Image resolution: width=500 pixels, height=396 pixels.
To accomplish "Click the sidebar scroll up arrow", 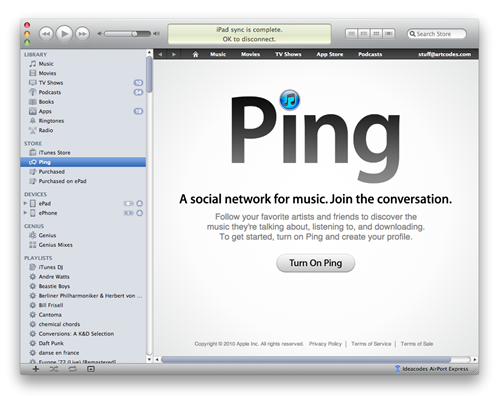I will (x=149, y=52).
